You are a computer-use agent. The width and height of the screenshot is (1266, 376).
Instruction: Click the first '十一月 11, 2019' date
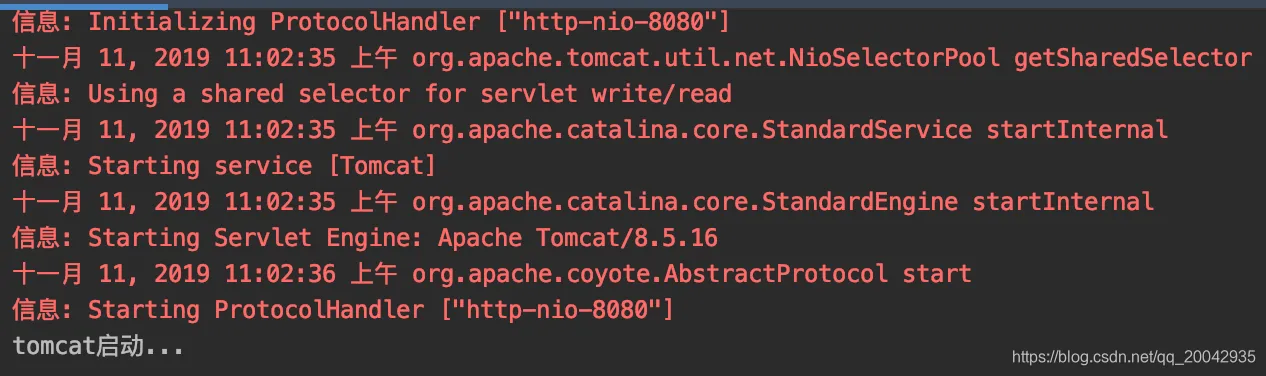(113, 57)
